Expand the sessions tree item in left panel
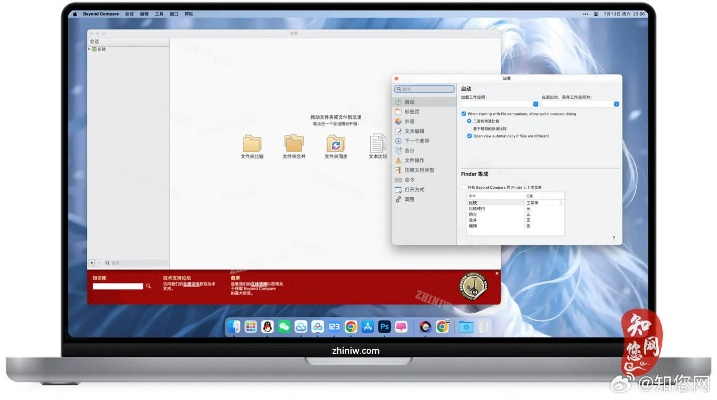The height and width of the screenshot is (400, 717). tap(89, 48)
